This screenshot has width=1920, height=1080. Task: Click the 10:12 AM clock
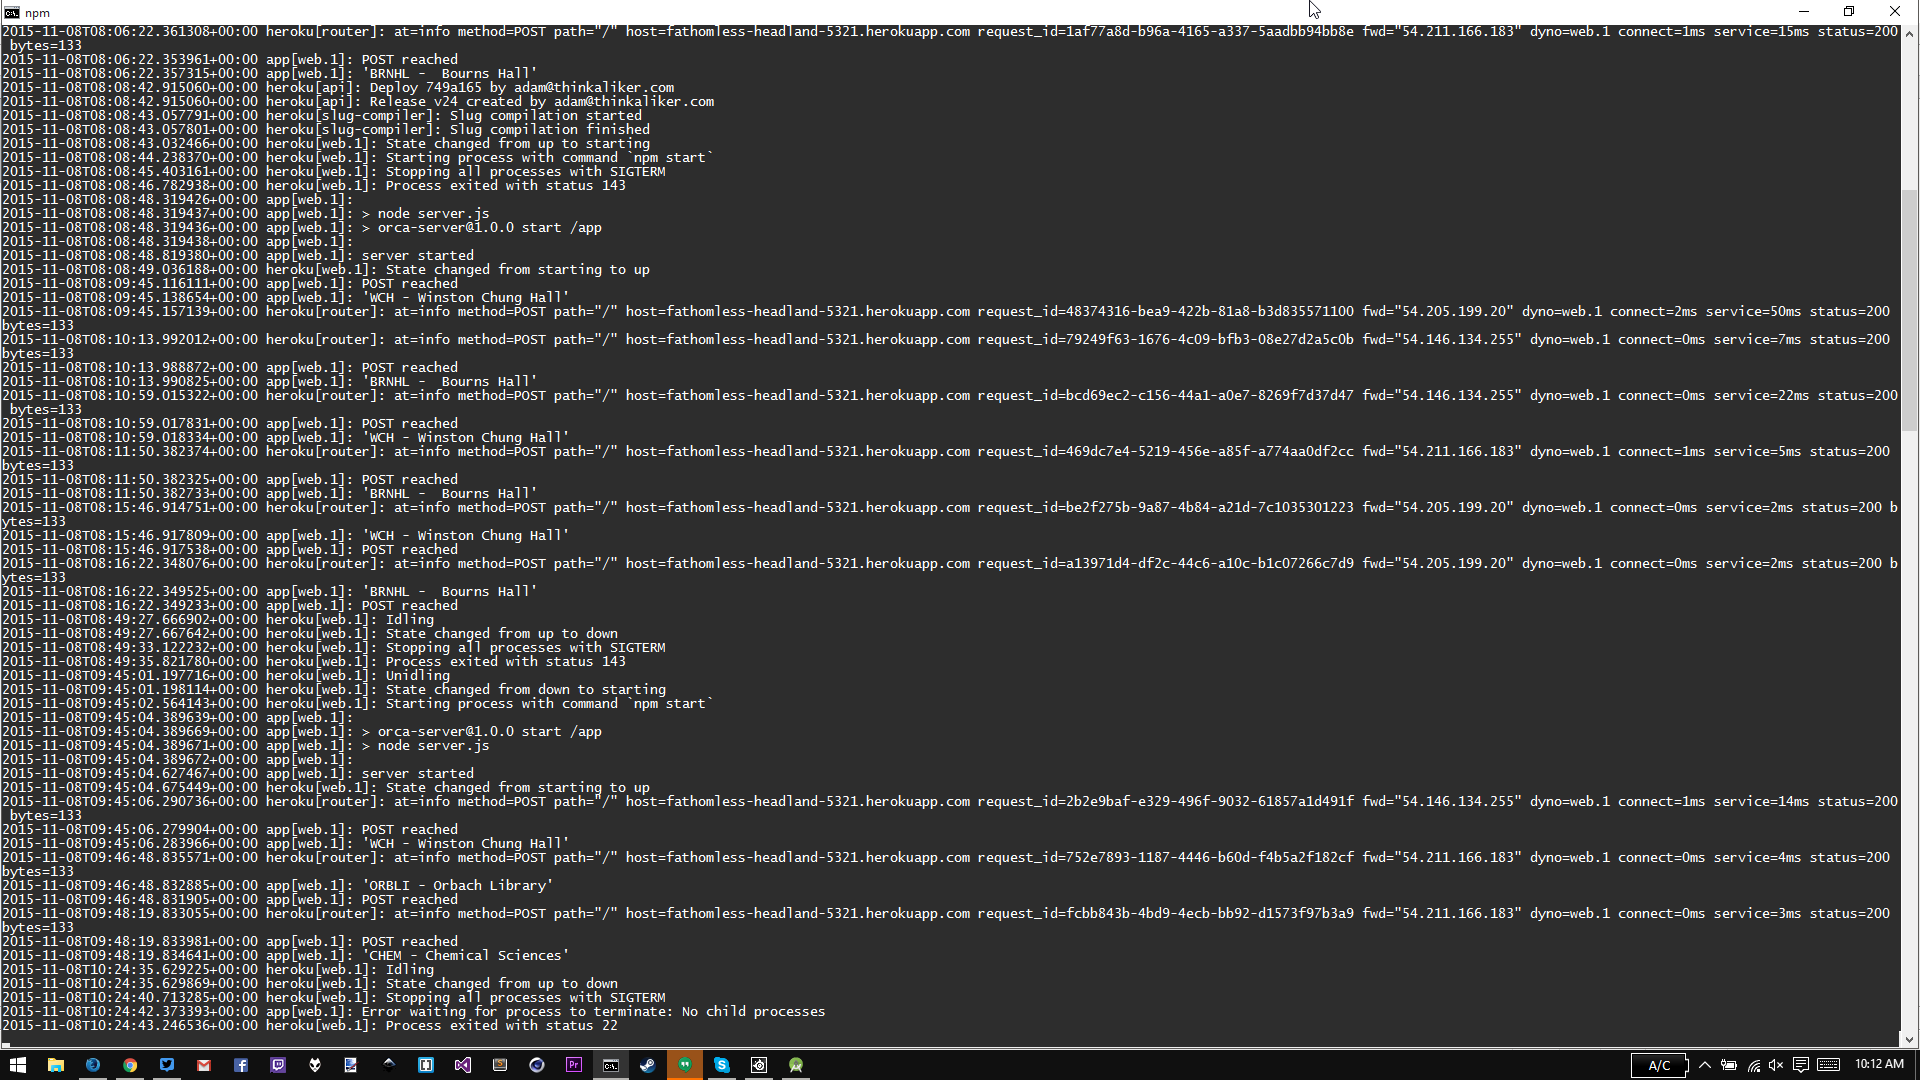[x=1879, y=1064]
